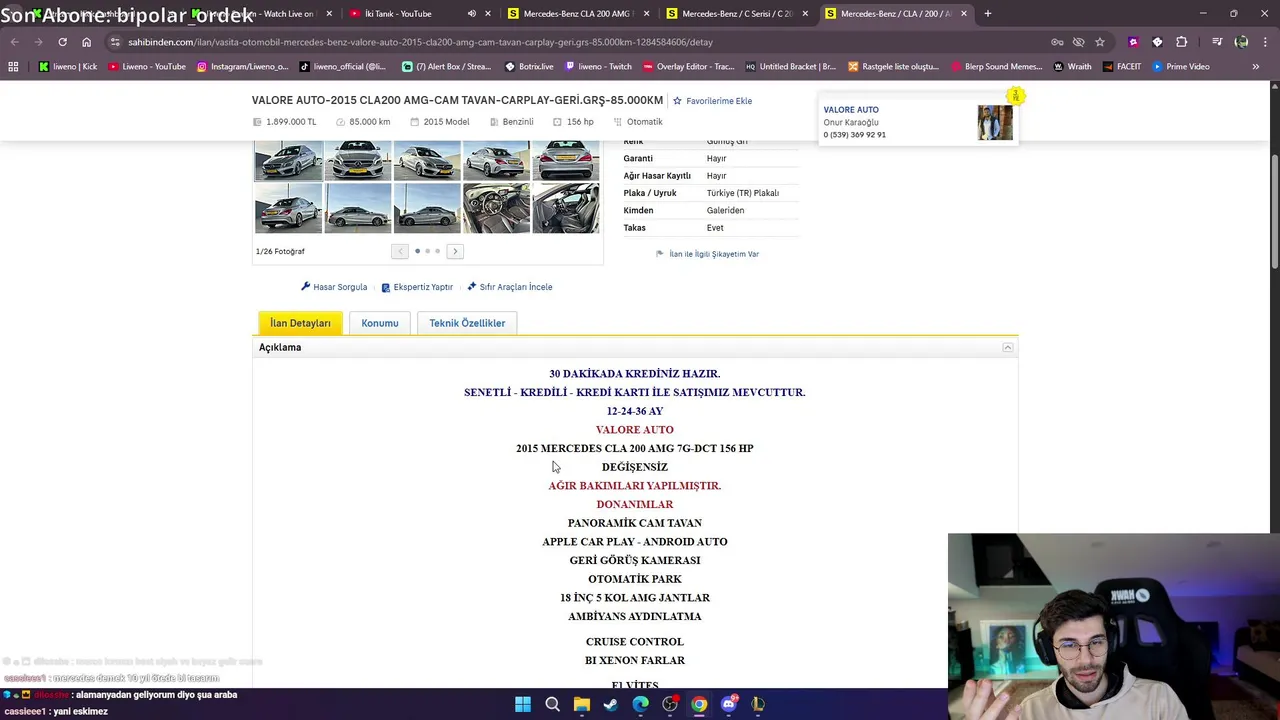The height and width of the screenshot is (720, 1280).
Task: Click the Galeriden value in Kimden row
Action: [725, 211]
